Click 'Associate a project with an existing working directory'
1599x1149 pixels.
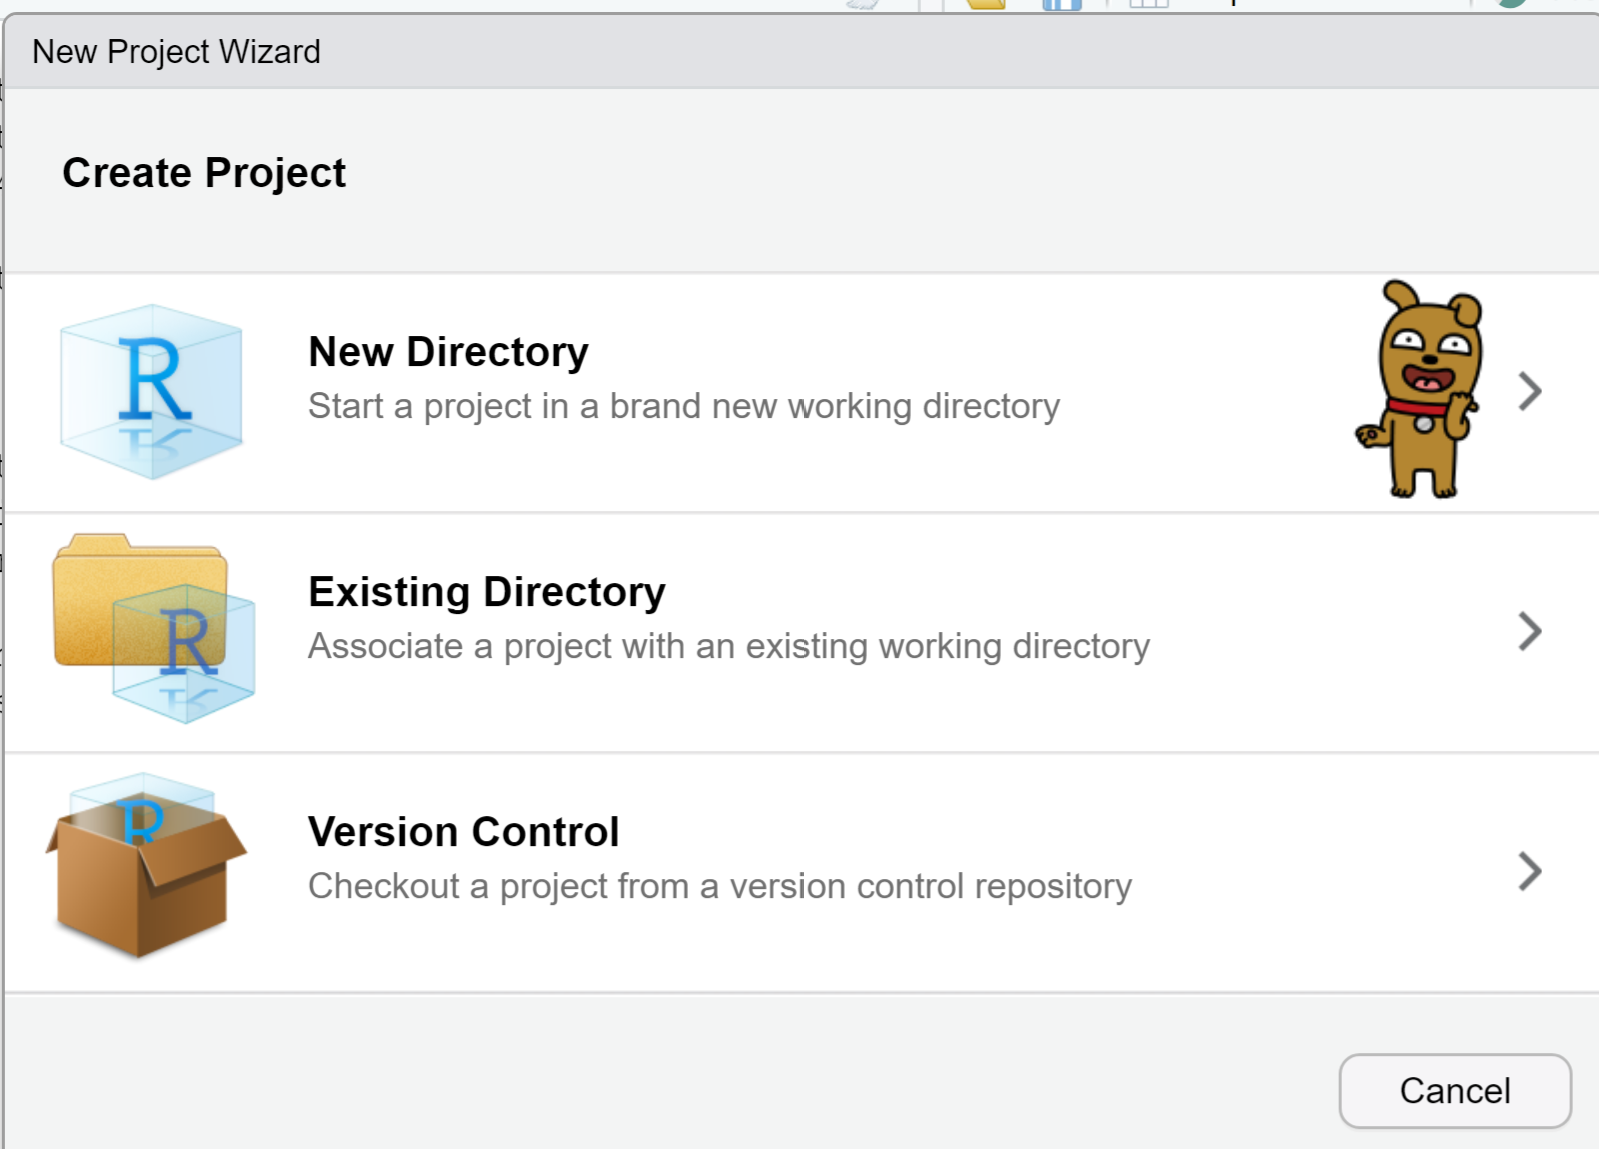tap(729, 646)
